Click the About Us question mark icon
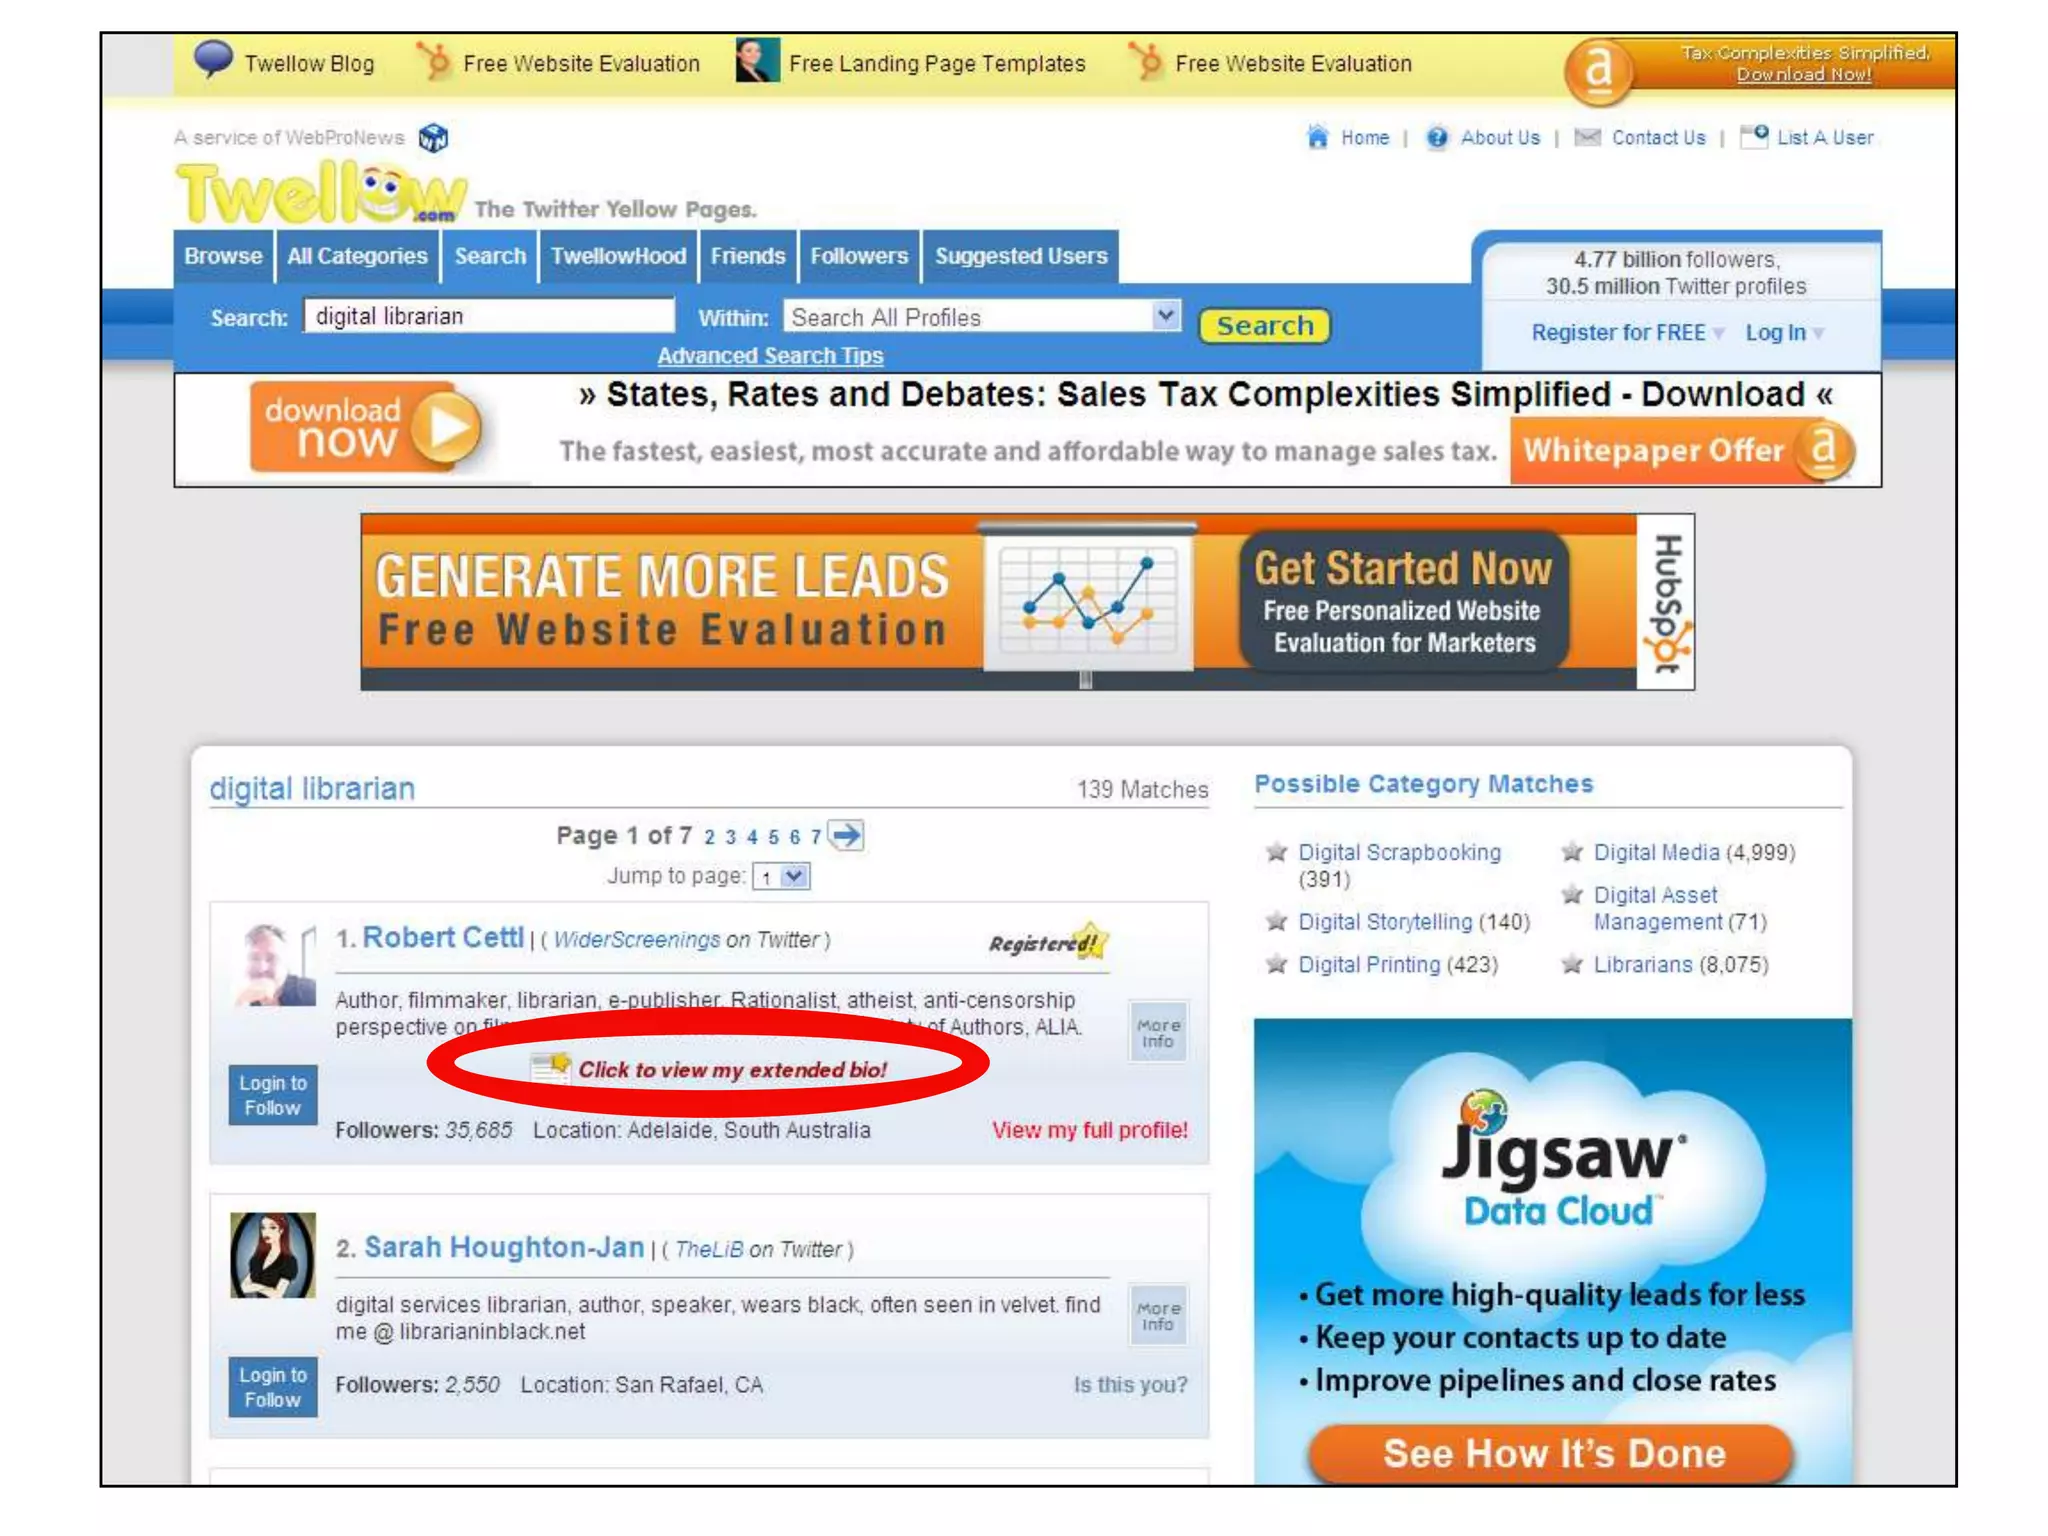Image resolution: width=2048 pixels, height=1536 pixels. [1437, 137]
